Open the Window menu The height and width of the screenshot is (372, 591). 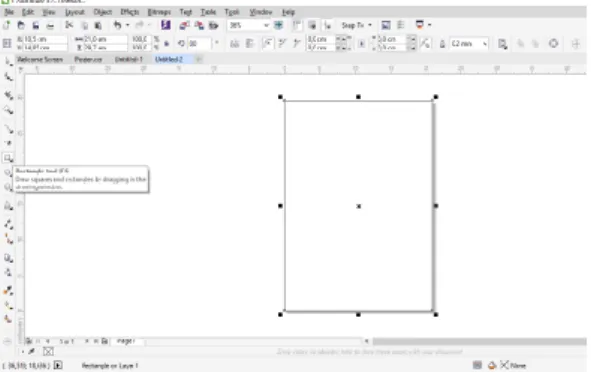click(261, 12)
